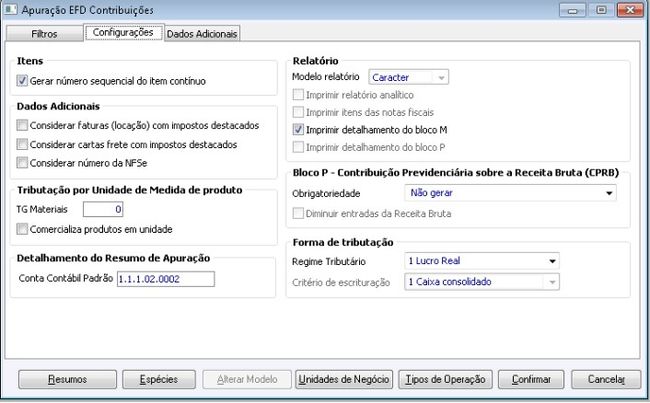This screenshot has width=650, height=403.
Task: Click the application icon in title bar
Action: (x=10, y=10)
